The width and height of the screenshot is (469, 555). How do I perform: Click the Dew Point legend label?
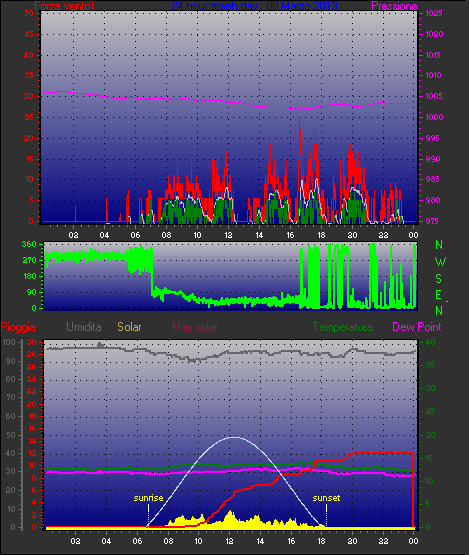point(417,327)
